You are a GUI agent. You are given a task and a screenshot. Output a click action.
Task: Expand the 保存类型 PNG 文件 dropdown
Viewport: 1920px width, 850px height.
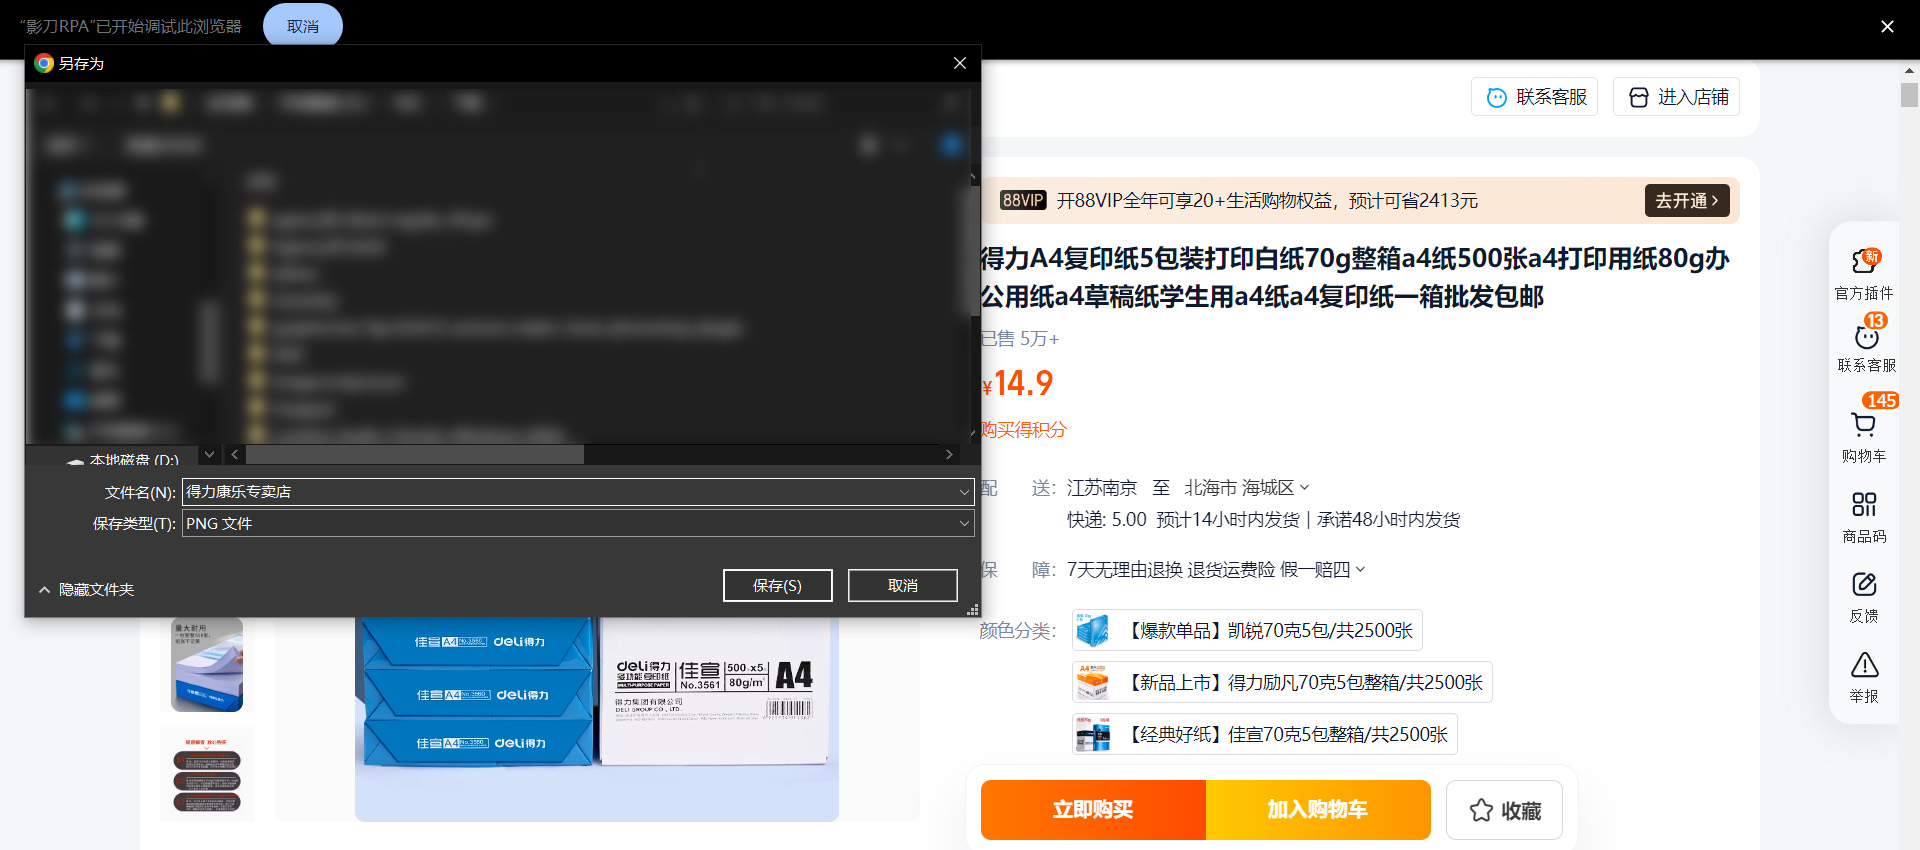pyautogui.click(x=578, y=523)
